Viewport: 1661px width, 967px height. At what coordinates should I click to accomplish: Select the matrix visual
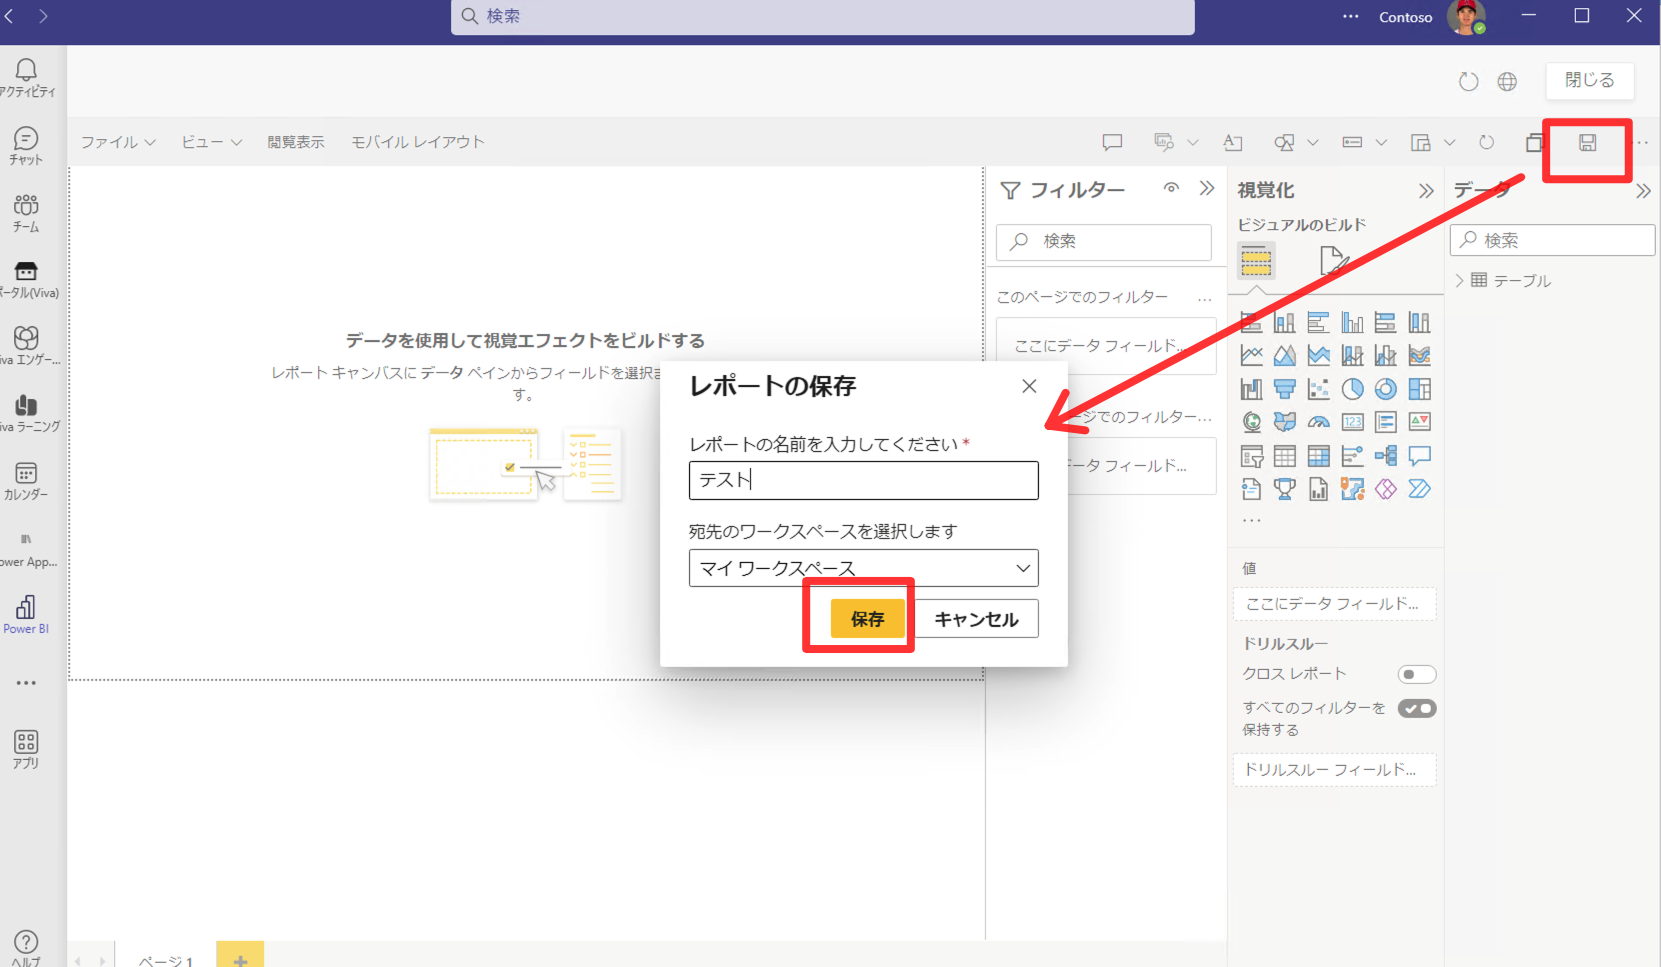tap(1318, 455)
